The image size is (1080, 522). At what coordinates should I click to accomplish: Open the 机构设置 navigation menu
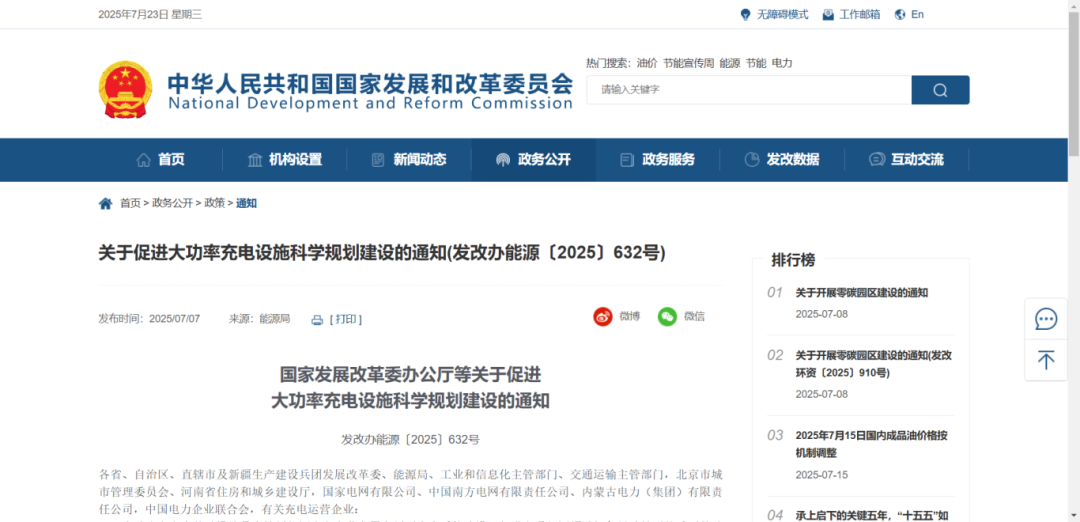pos(284,160)
